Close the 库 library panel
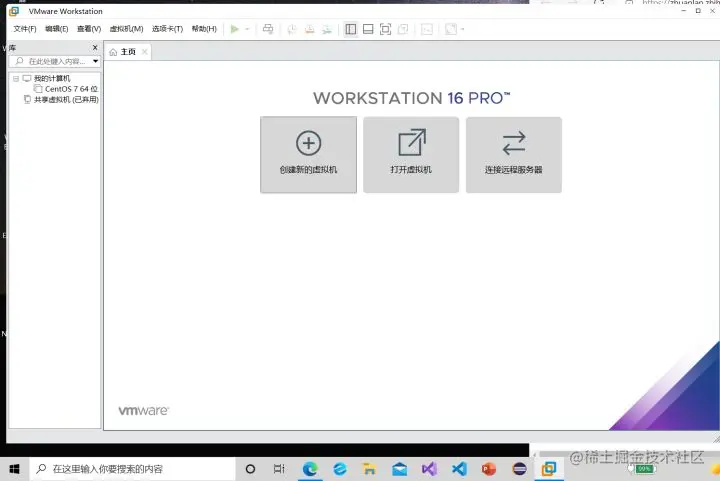Viewport: 720px width, 481px height. pos(95,47)
